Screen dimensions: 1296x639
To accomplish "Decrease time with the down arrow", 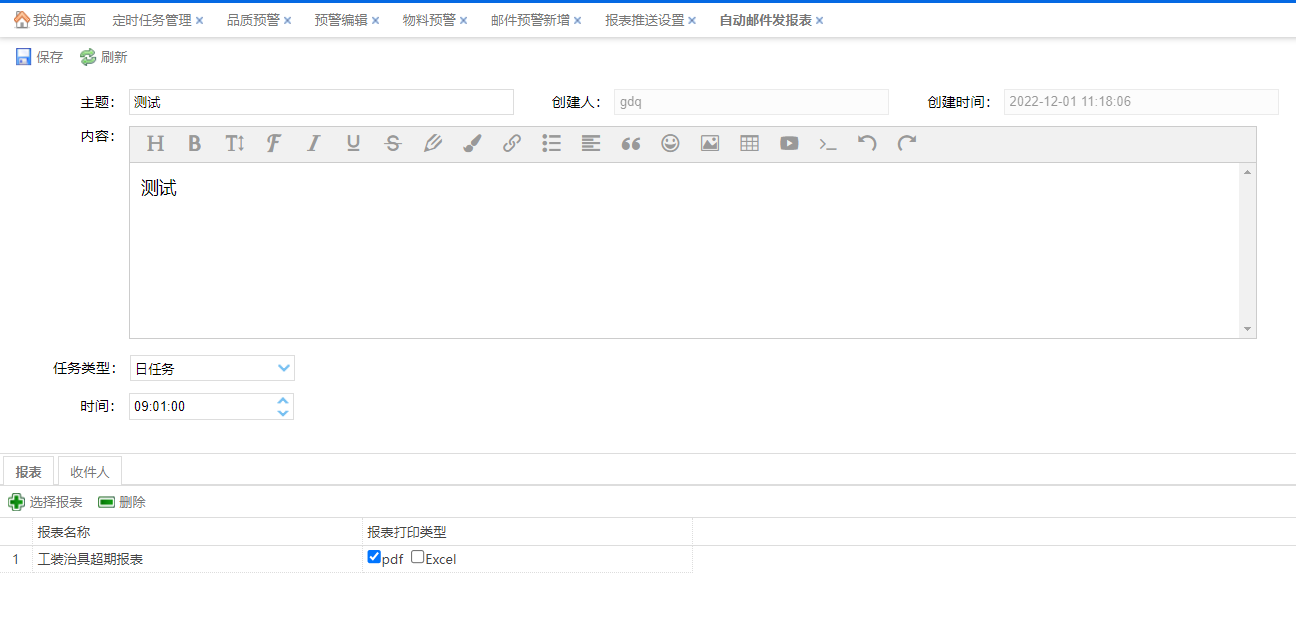I will 283,412.
